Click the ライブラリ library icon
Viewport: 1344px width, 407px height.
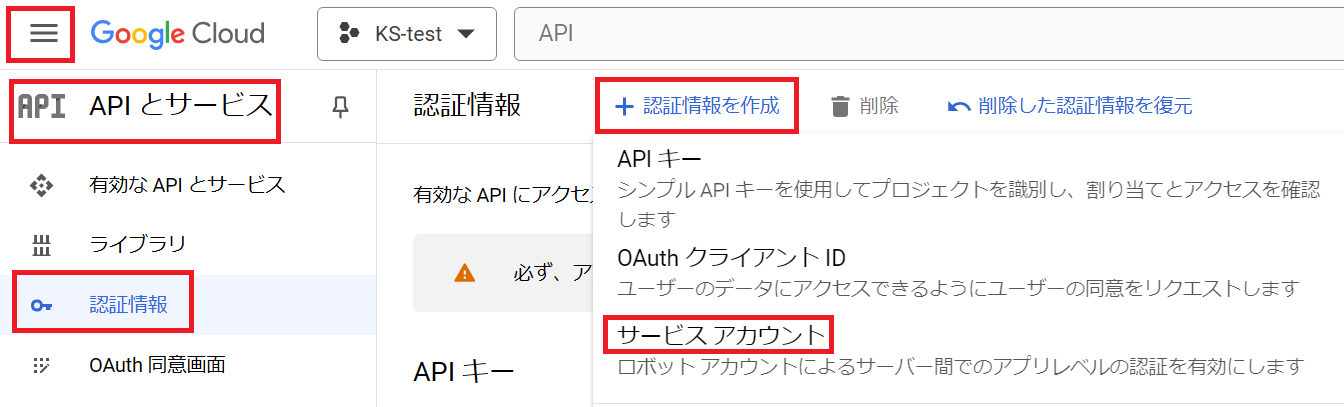[x=41, y=245]
